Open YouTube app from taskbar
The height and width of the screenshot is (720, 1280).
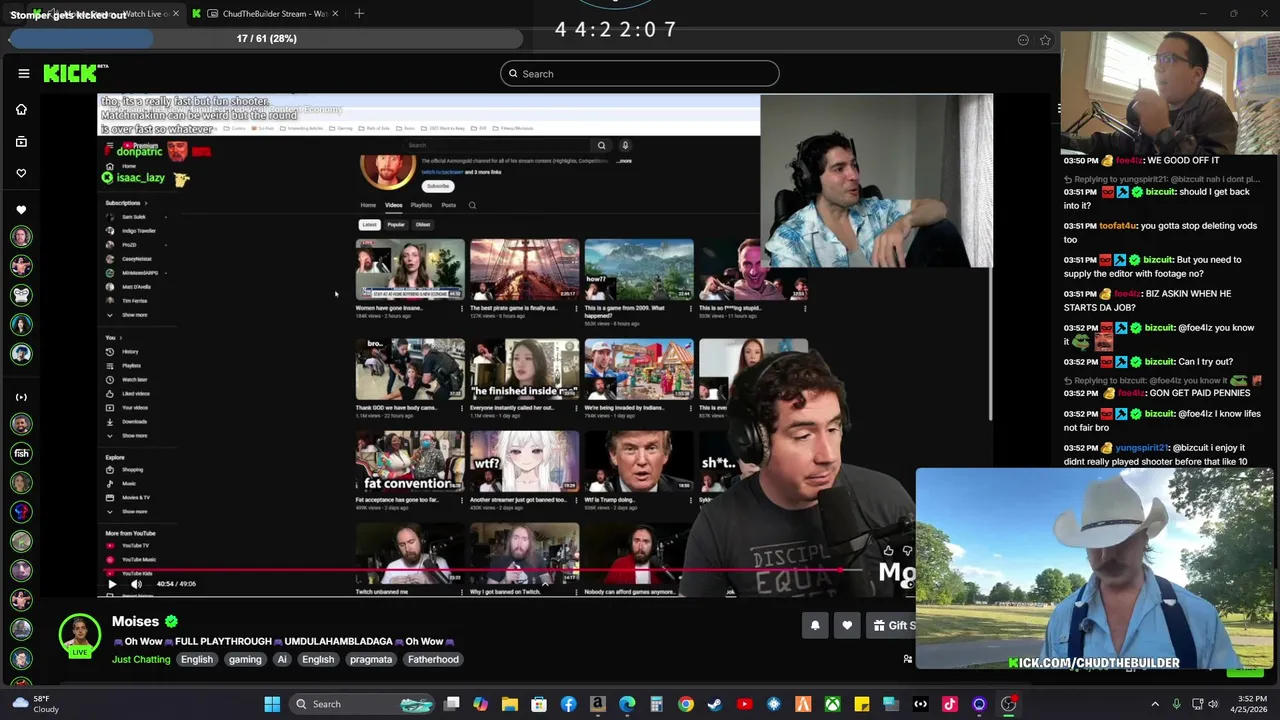pos(744,704)
